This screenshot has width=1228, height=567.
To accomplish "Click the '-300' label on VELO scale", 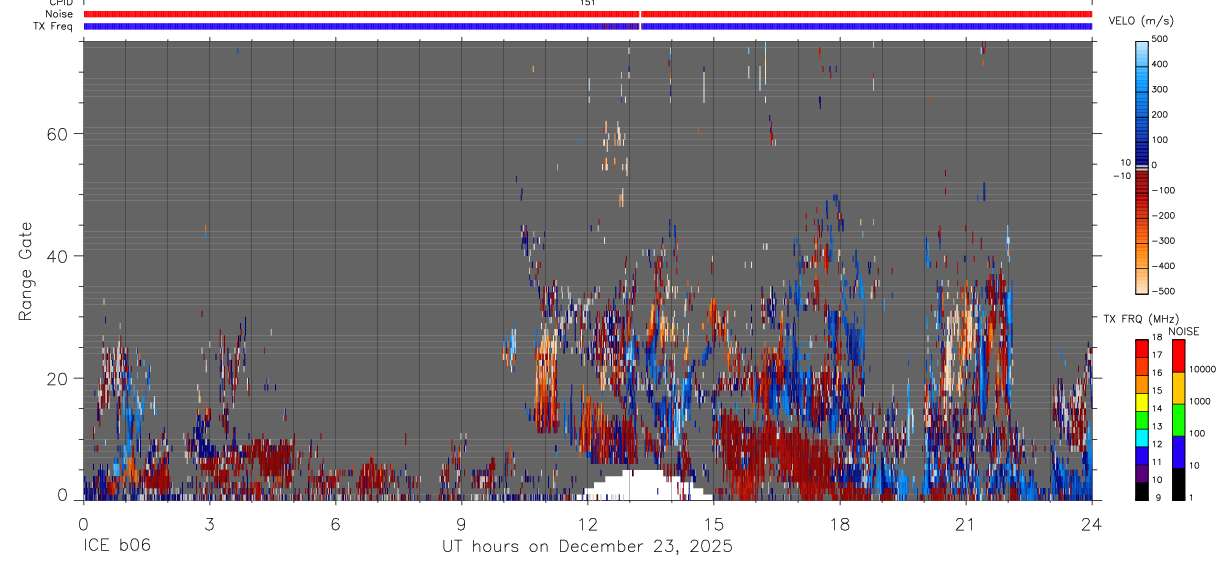I will [1161, 241].
